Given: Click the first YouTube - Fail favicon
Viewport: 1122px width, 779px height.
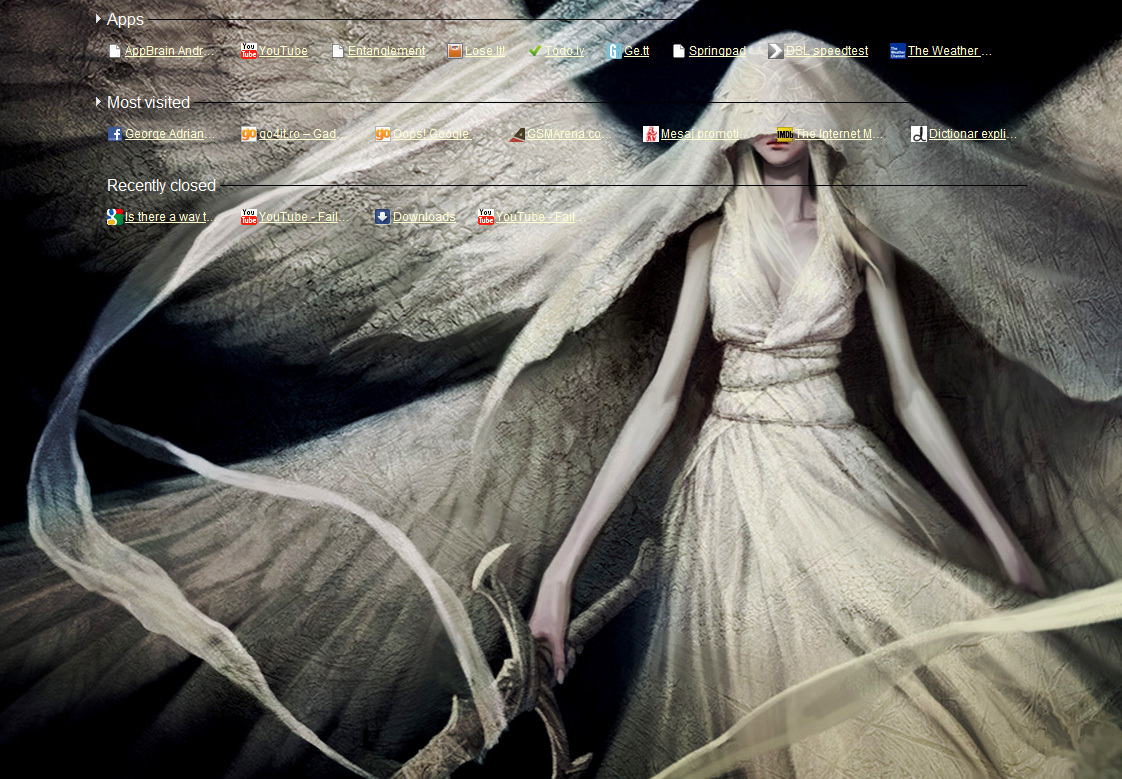Looking at the screenshot, I should click(248, 217).
